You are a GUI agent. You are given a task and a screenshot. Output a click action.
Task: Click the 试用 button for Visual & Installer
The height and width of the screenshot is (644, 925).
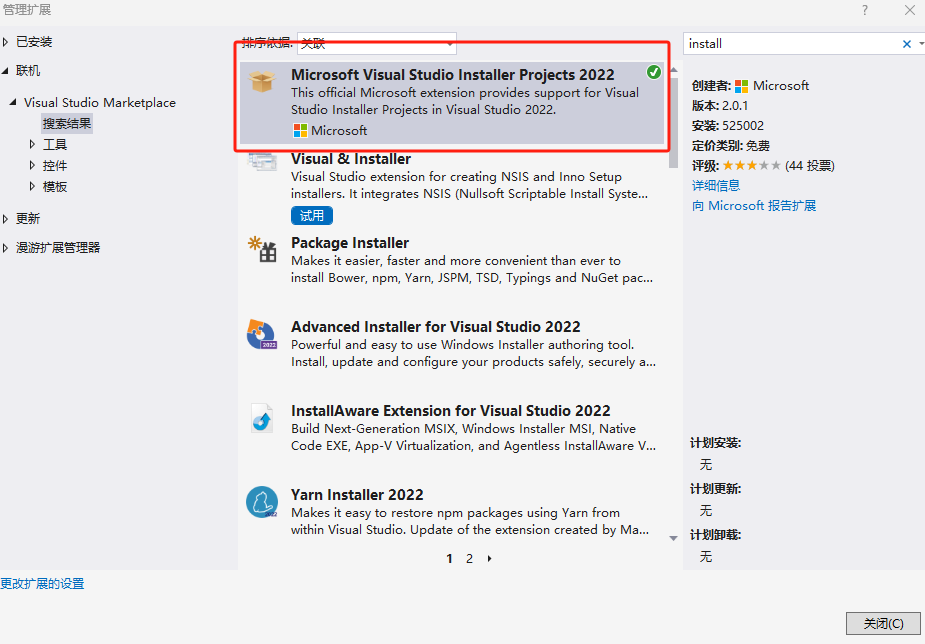click(312, 215)
